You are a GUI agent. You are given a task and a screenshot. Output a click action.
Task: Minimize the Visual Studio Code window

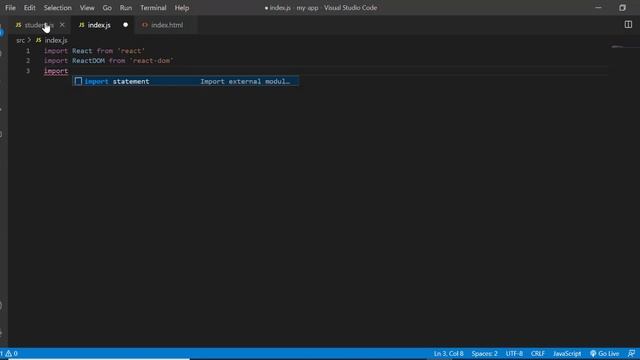(598, 8)
